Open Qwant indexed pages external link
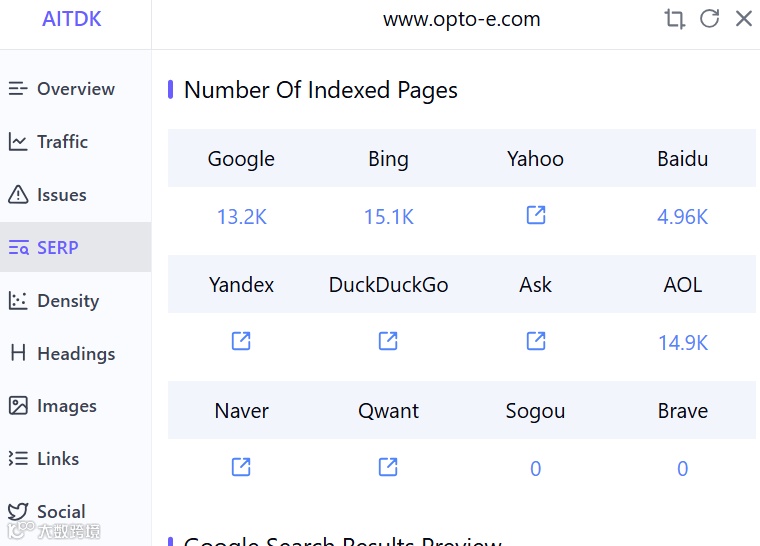 [x=388, y=467]
